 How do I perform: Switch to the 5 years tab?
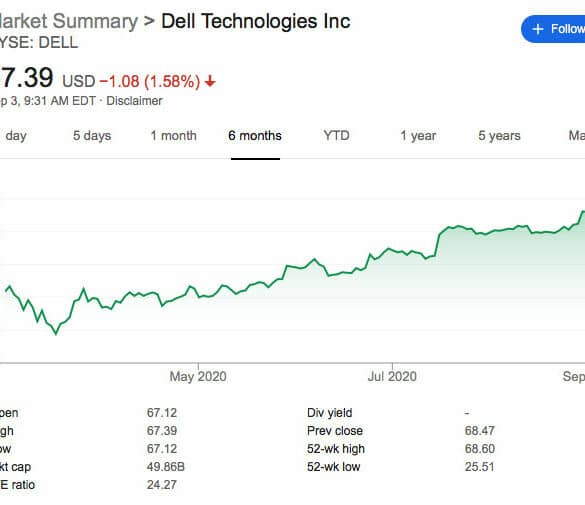499,136
